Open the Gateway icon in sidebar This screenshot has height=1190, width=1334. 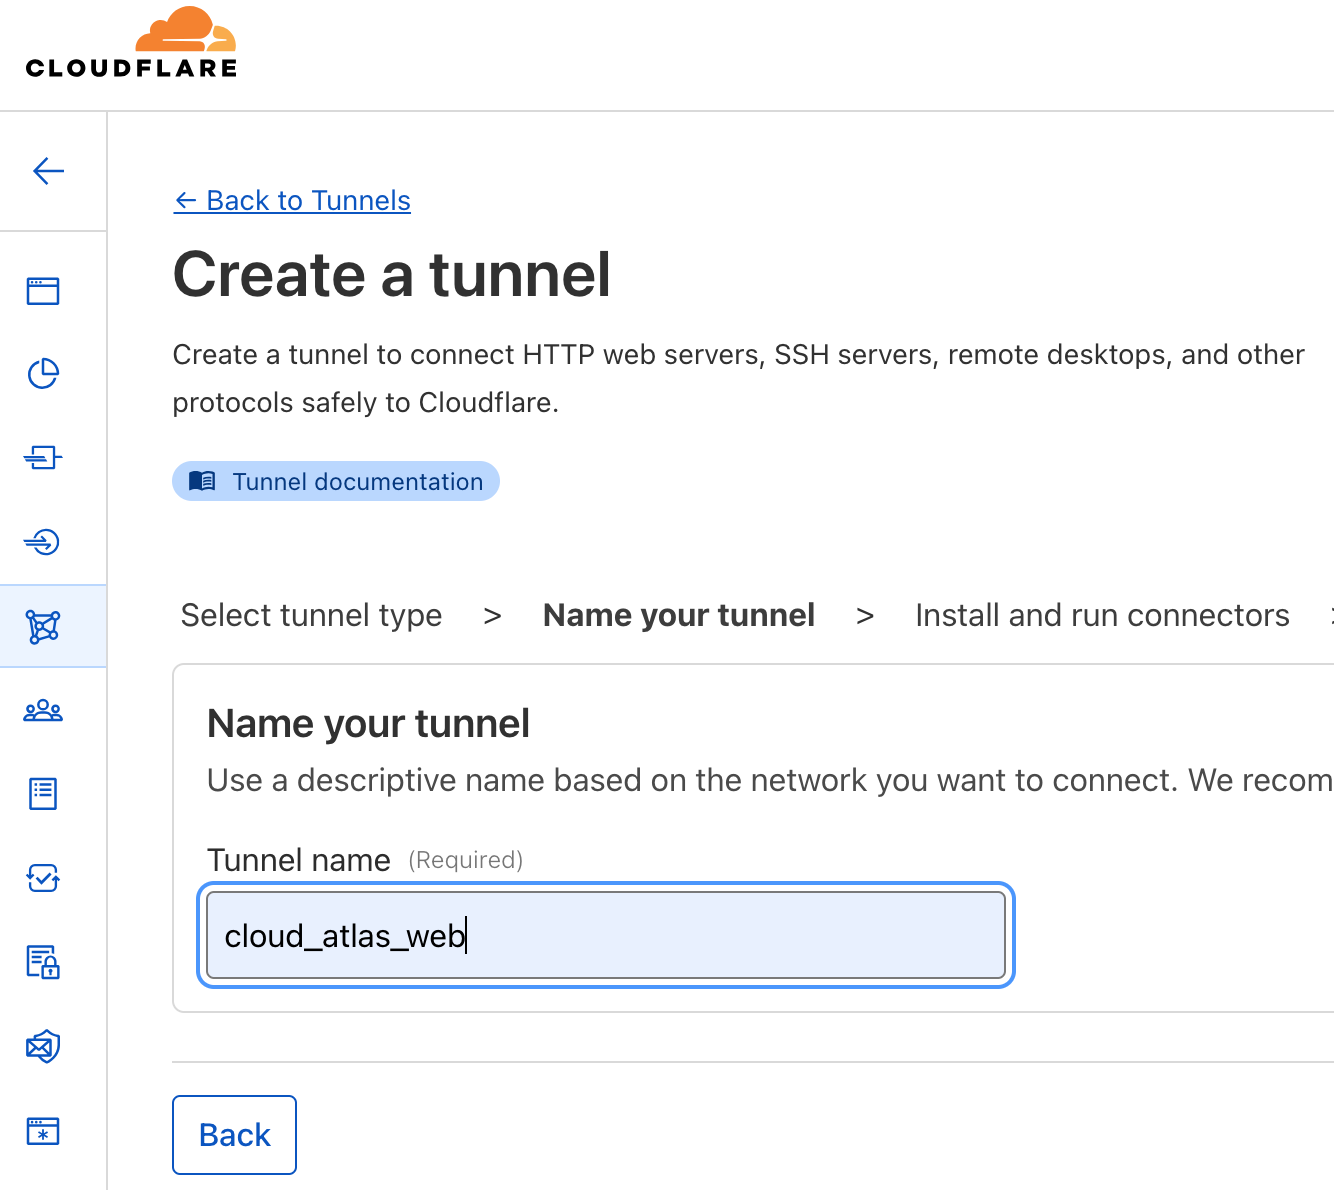43,458
